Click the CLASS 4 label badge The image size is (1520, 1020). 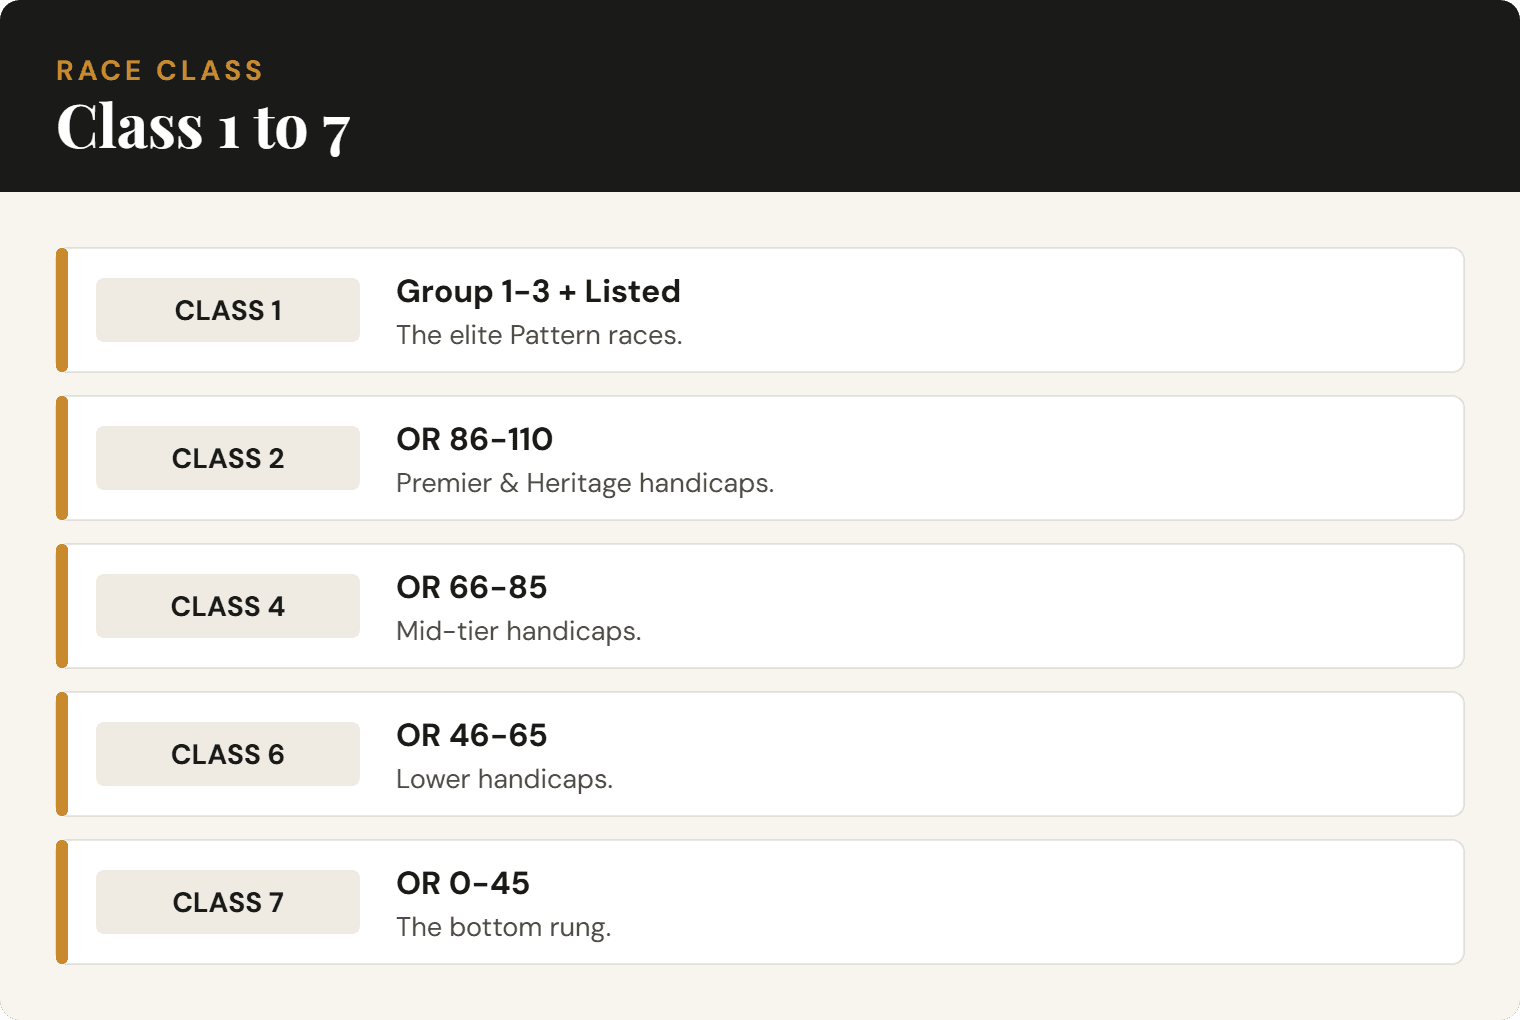228,606
